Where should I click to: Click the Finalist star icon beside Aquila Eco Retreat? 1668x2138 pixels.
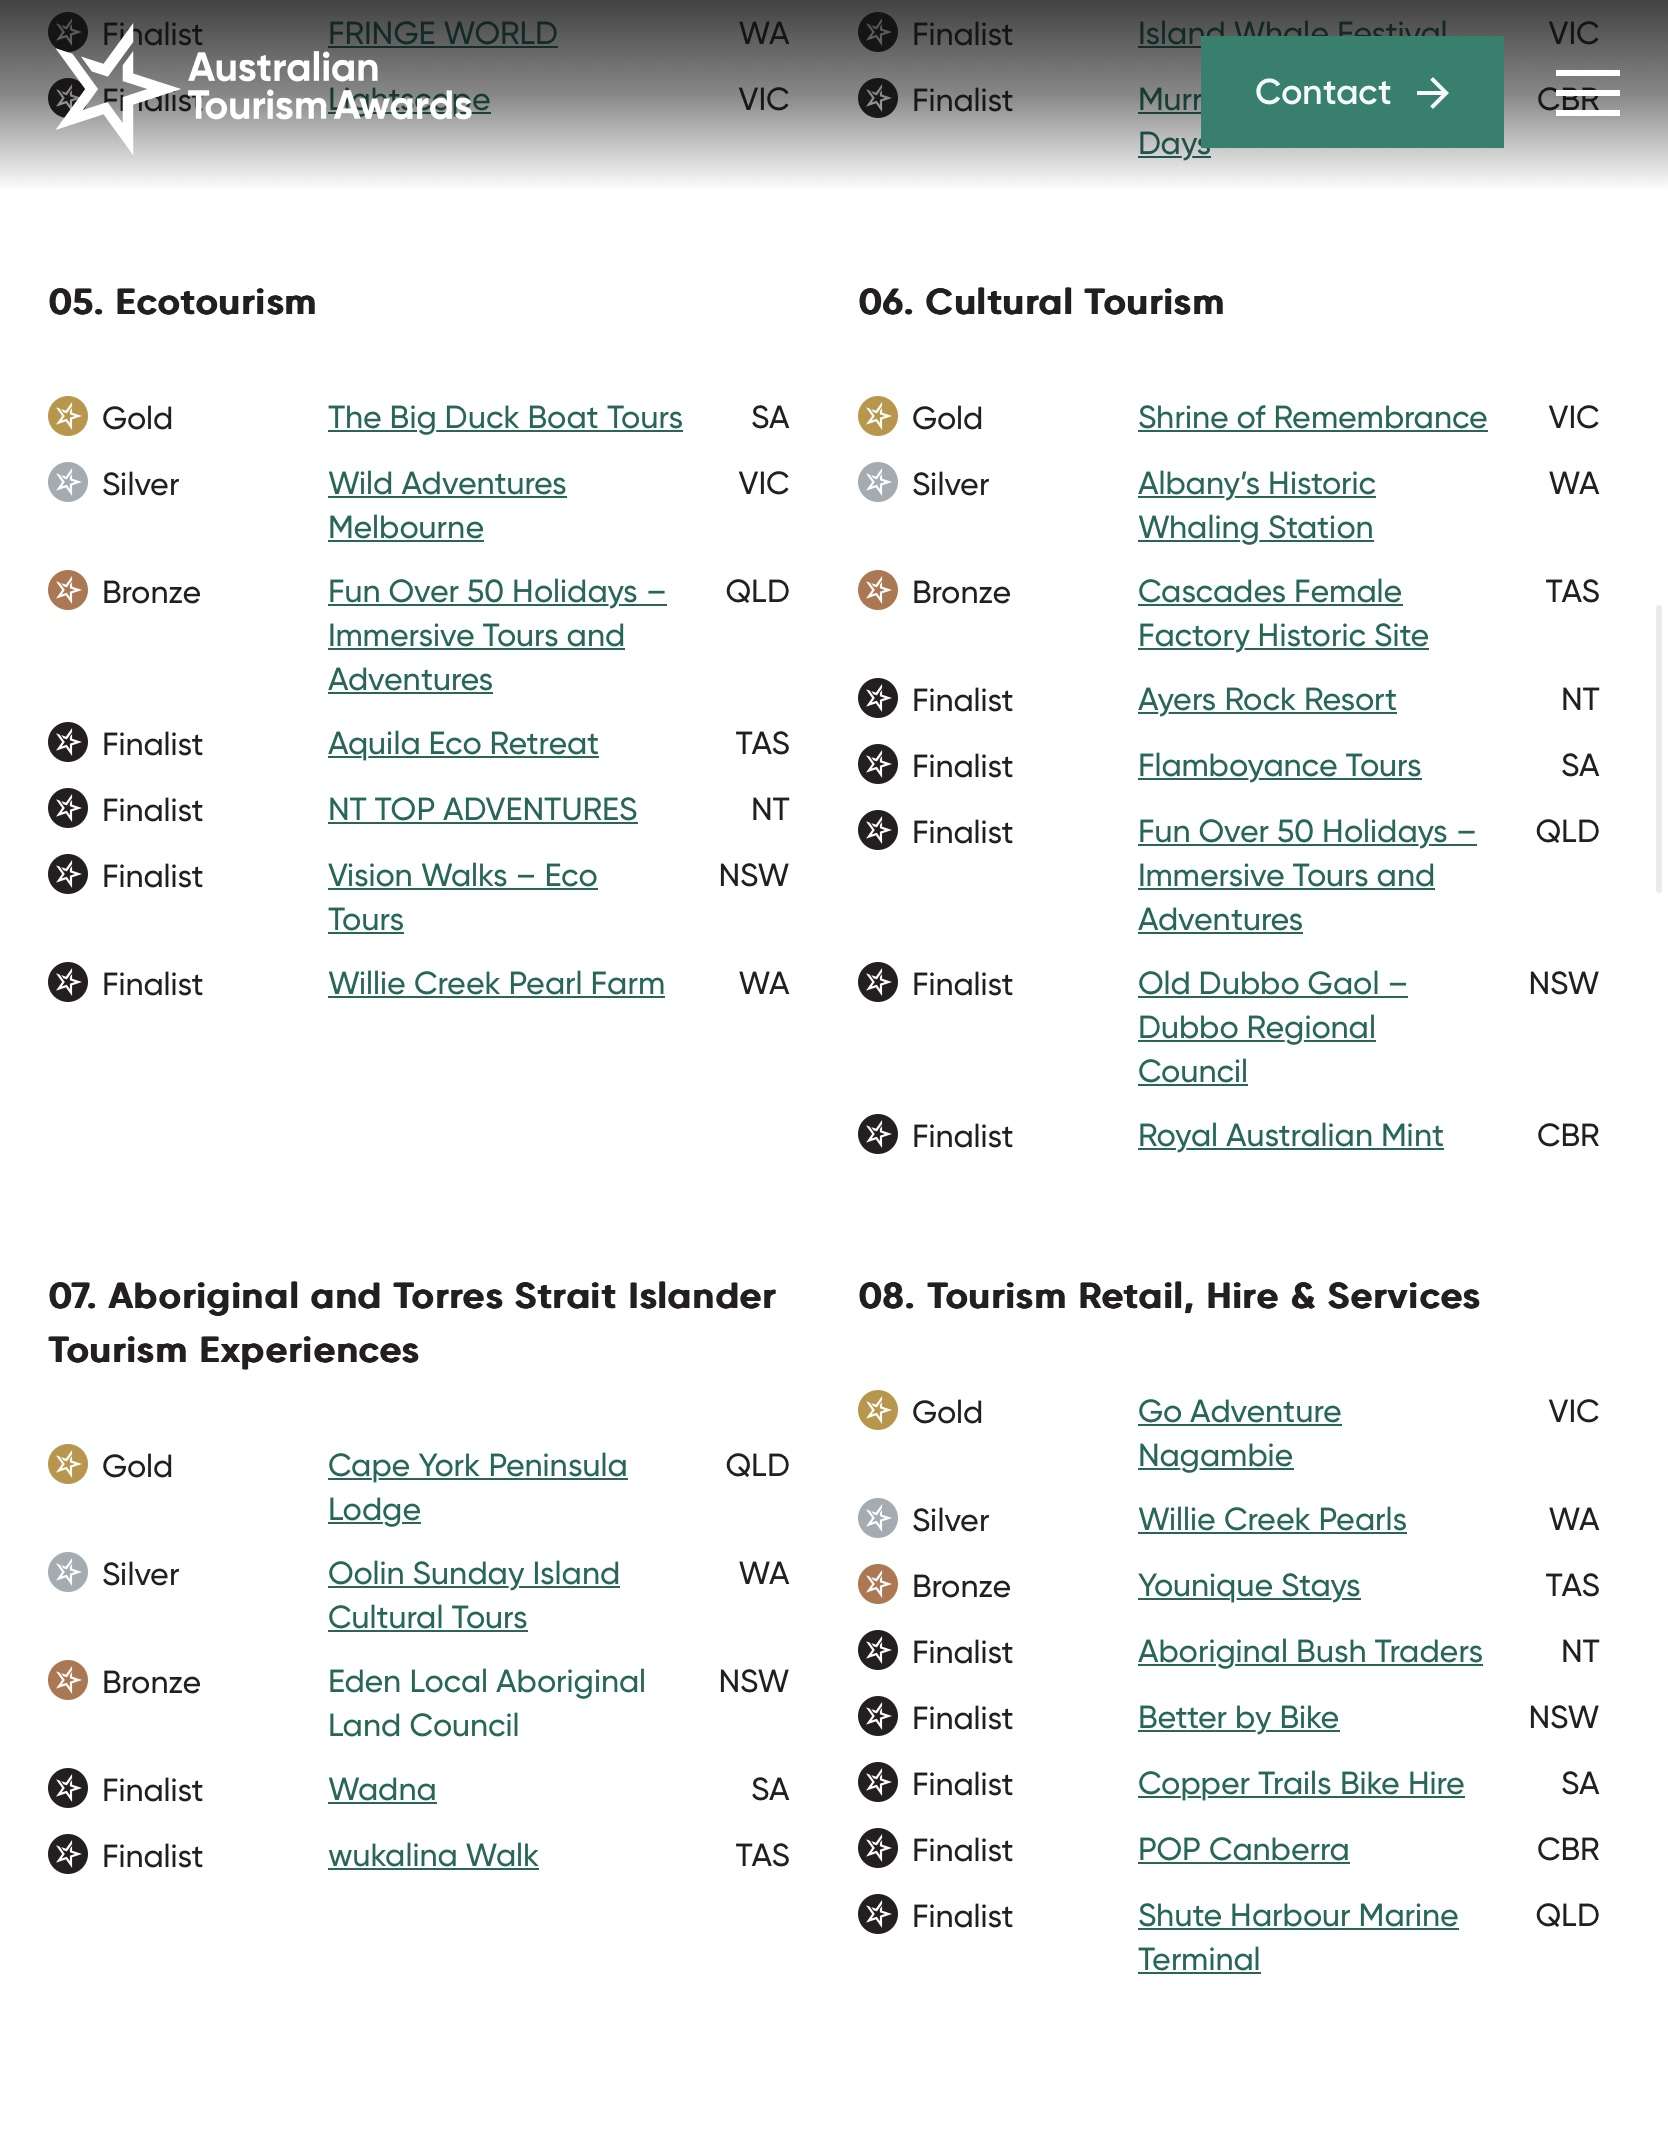[68, 743]
